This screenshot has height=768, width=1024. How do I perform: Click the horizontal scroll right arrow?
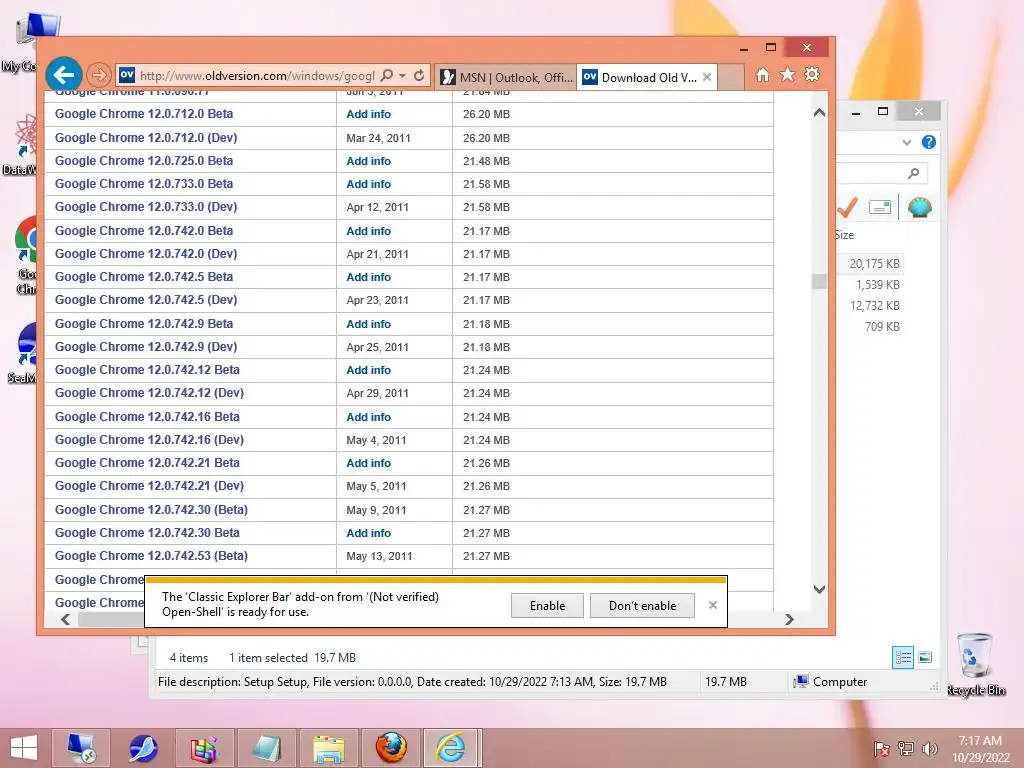pos(789,619)
